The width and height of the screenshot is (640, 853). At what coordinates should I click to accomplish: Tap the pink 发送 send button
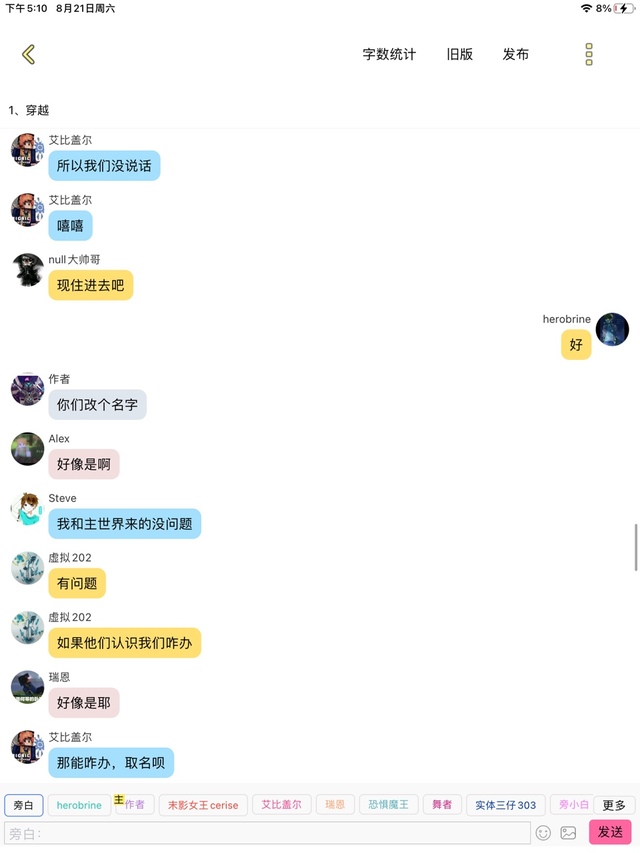[611, 832]
